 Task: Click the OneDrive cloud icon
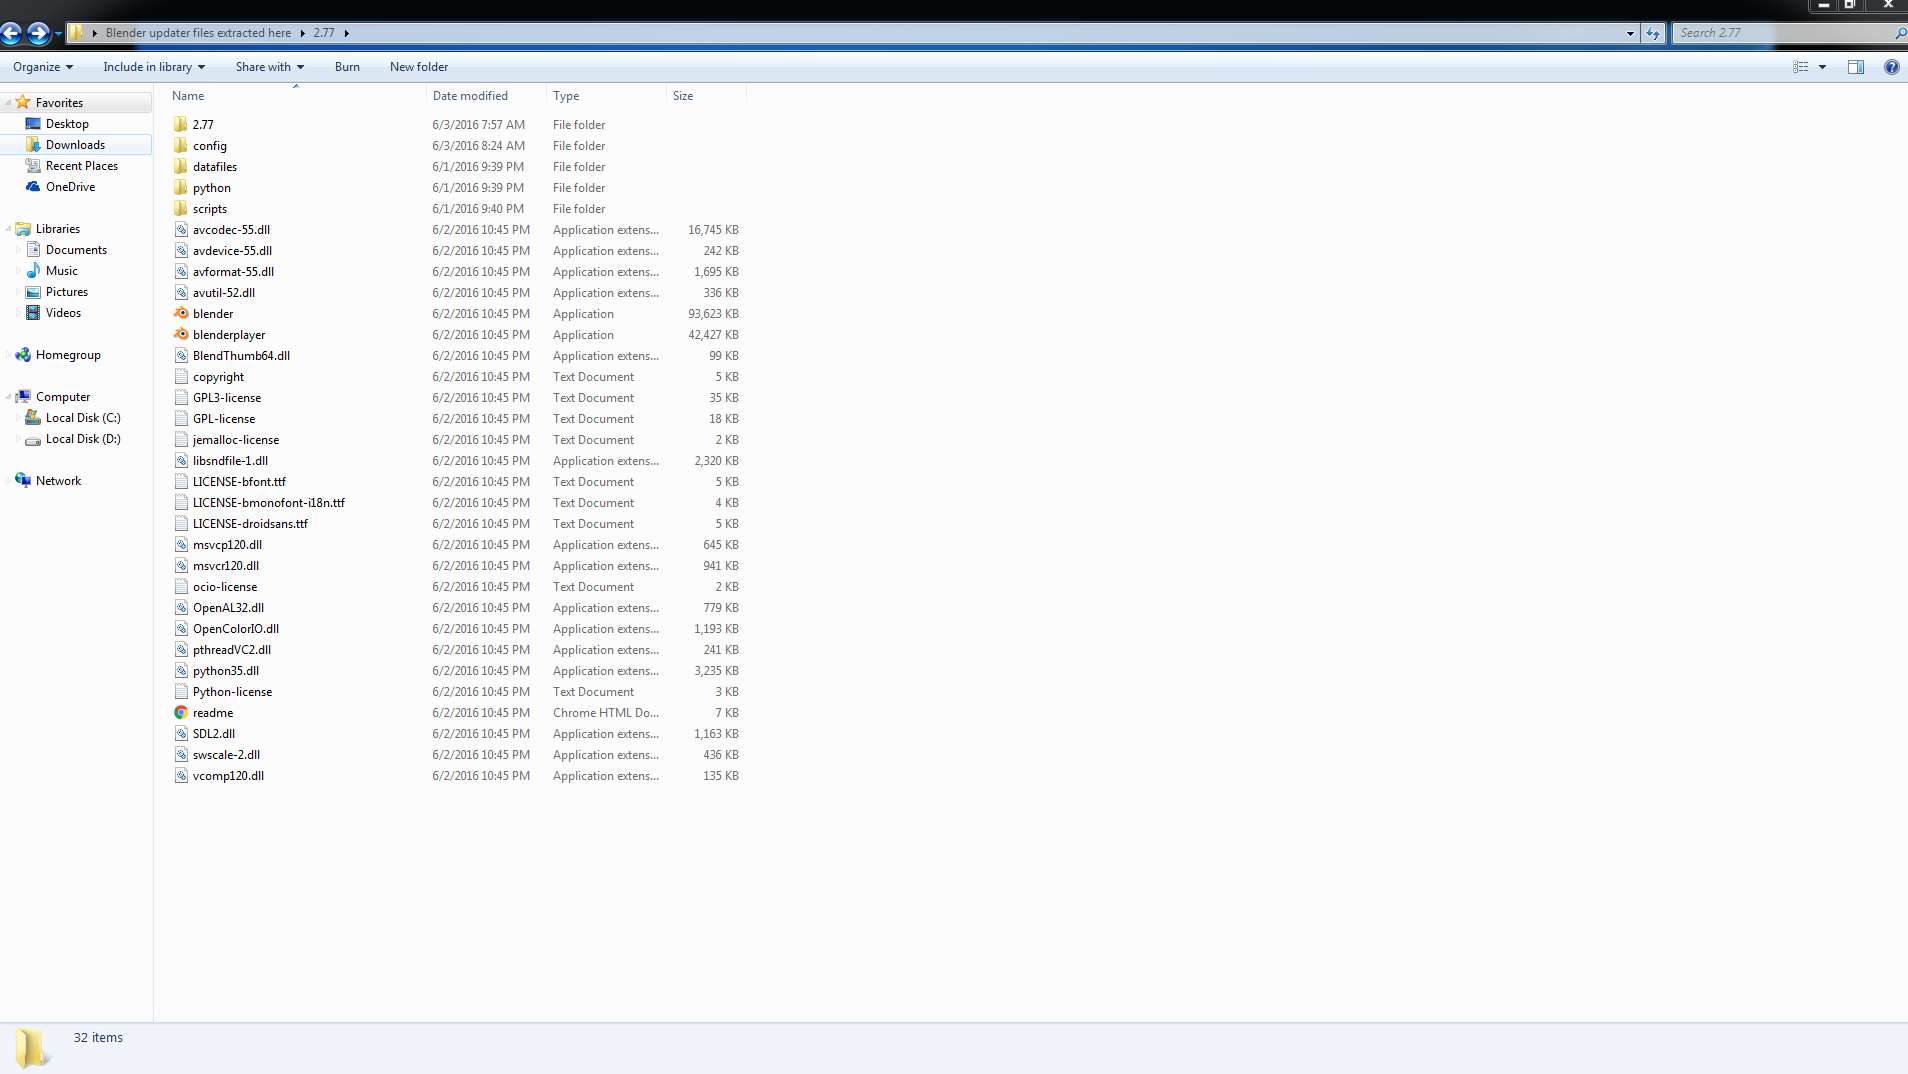(33, 187)
